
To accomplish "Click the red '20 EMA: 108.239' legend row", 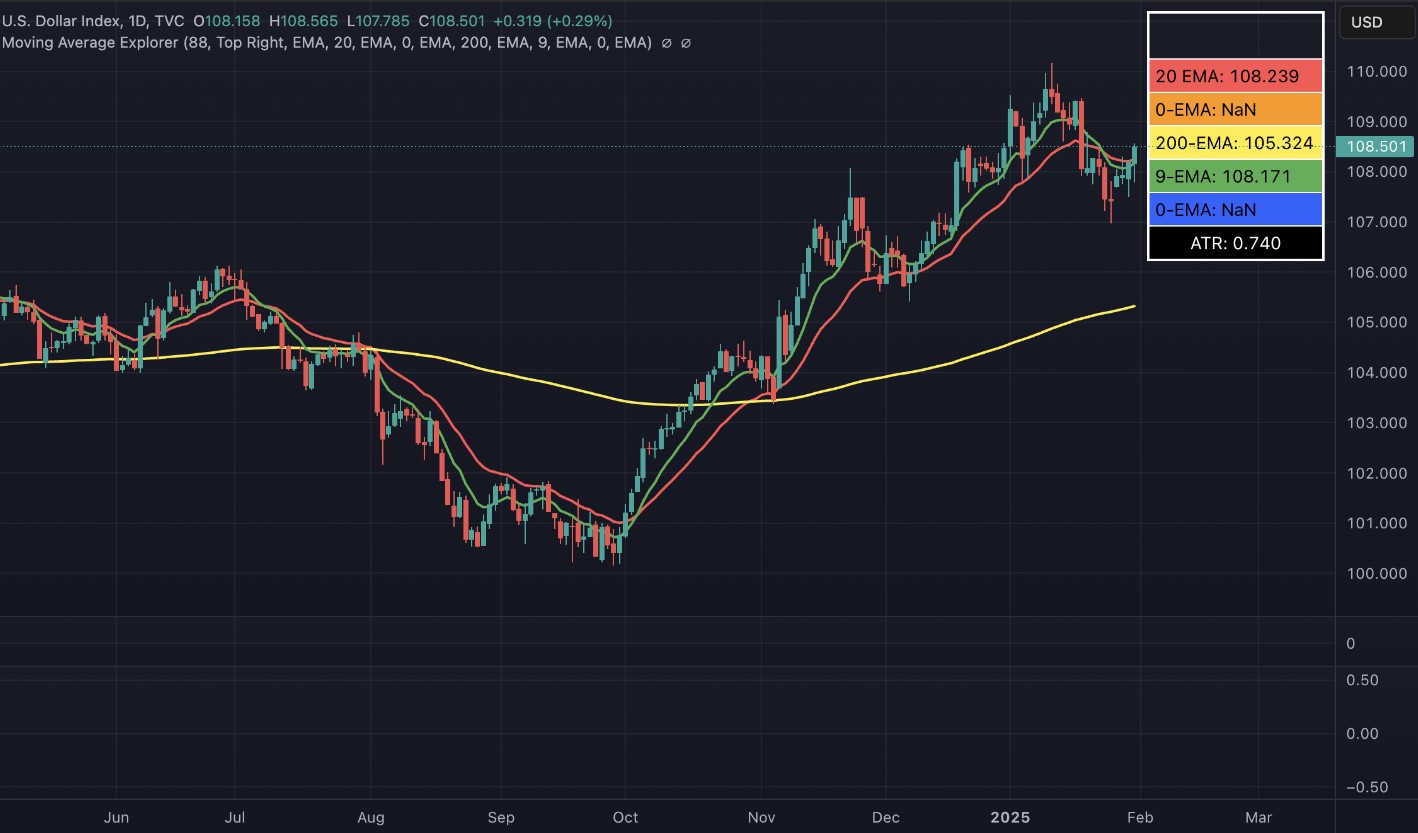I will (1235, 76).
